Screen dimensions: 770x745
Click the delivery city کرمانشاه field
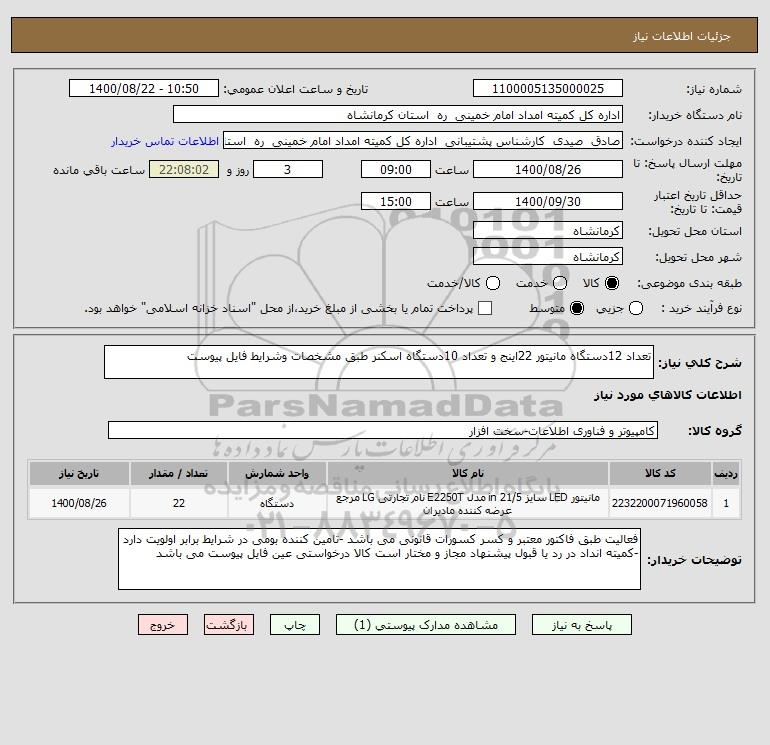tap(548, 256)
